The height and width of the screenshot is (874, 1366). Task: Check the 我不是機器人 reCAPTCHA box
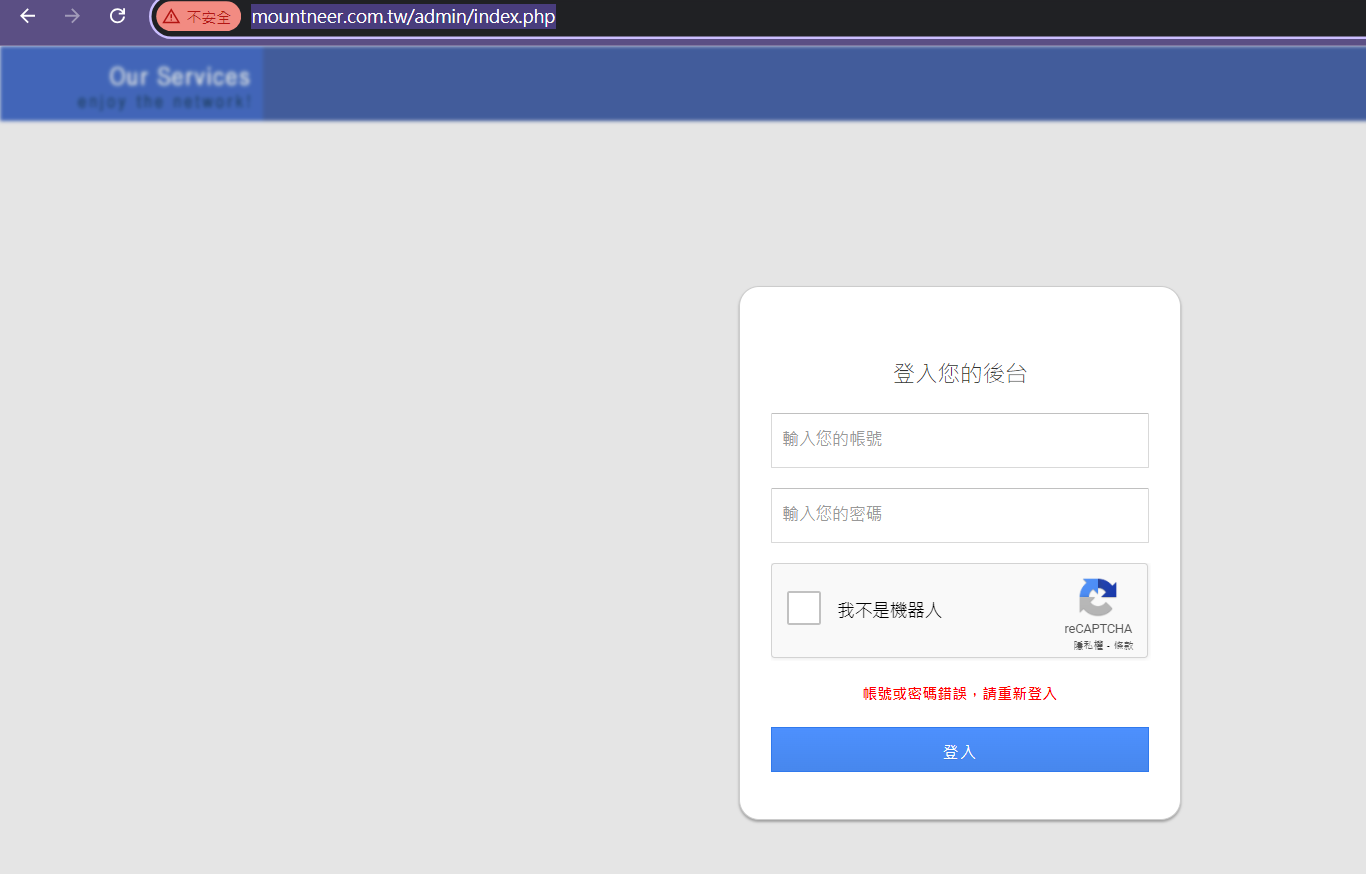[804, 608]
